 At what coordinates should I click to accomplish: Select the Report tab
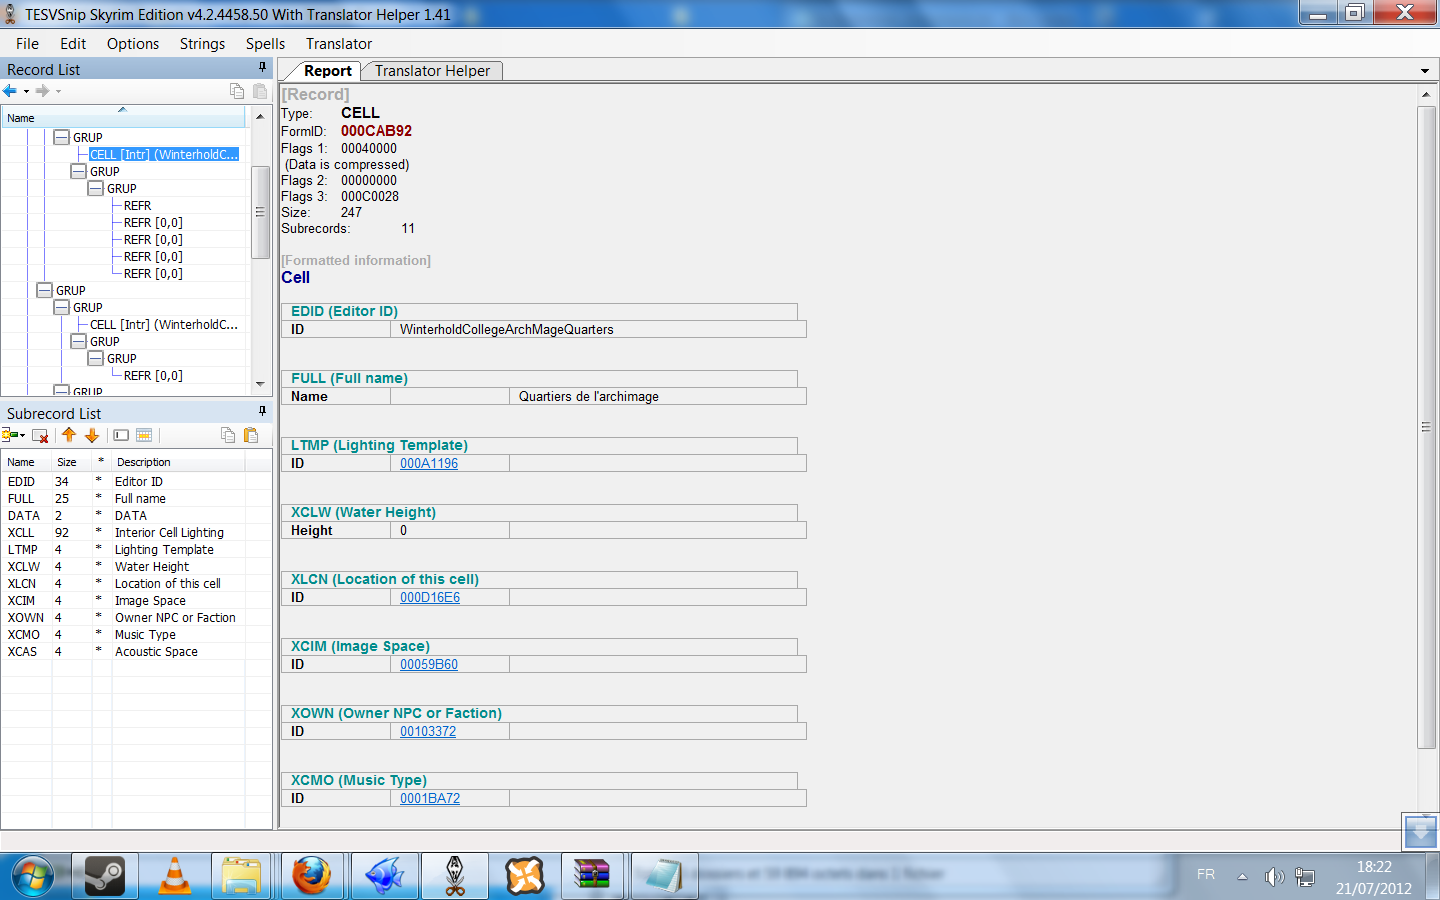(x=327, y=71)
